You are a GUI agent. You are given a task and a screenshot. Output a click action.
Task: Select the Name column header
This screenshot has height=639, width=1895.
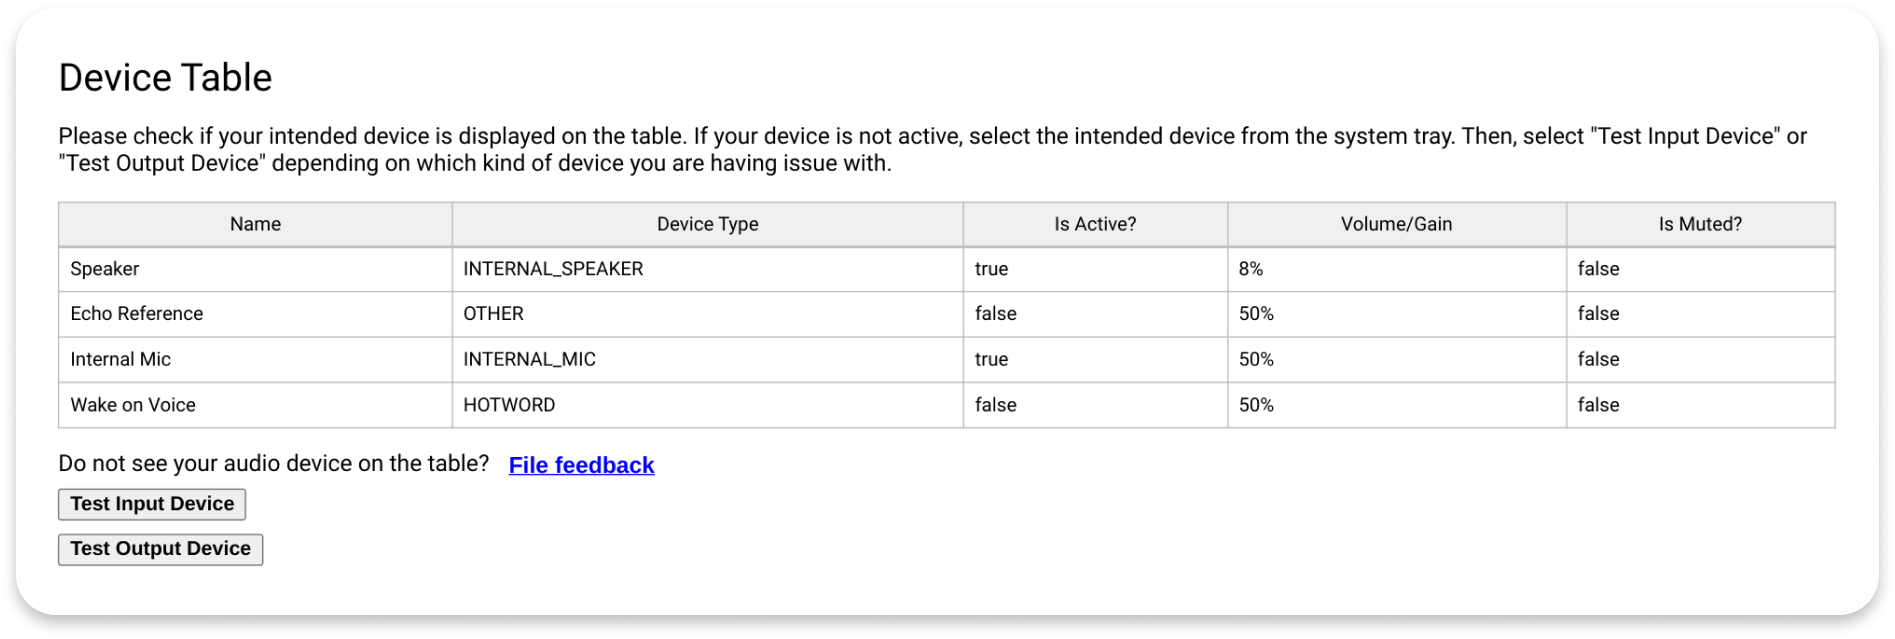tap(255, 224)
